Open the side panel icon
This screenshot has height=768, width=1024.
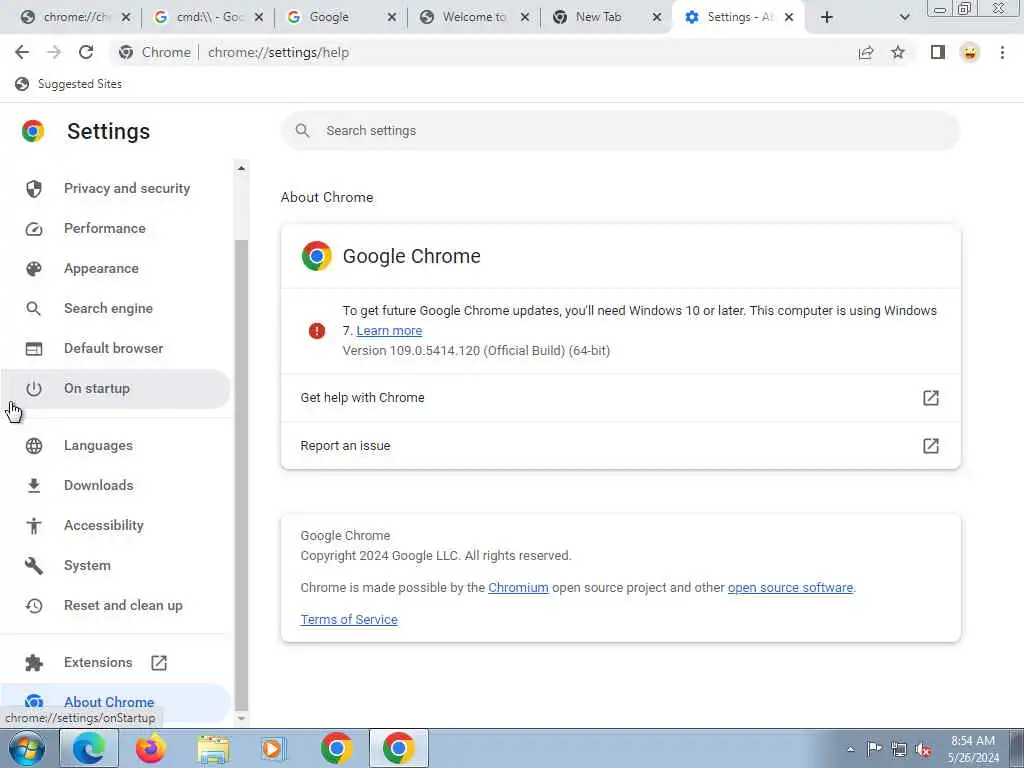tap(938, 52)
